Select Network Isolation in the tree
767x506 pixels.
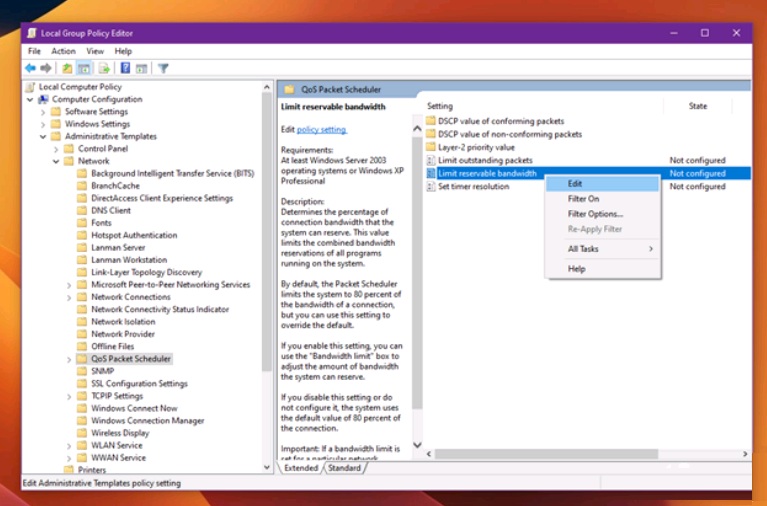click(123, 322)
